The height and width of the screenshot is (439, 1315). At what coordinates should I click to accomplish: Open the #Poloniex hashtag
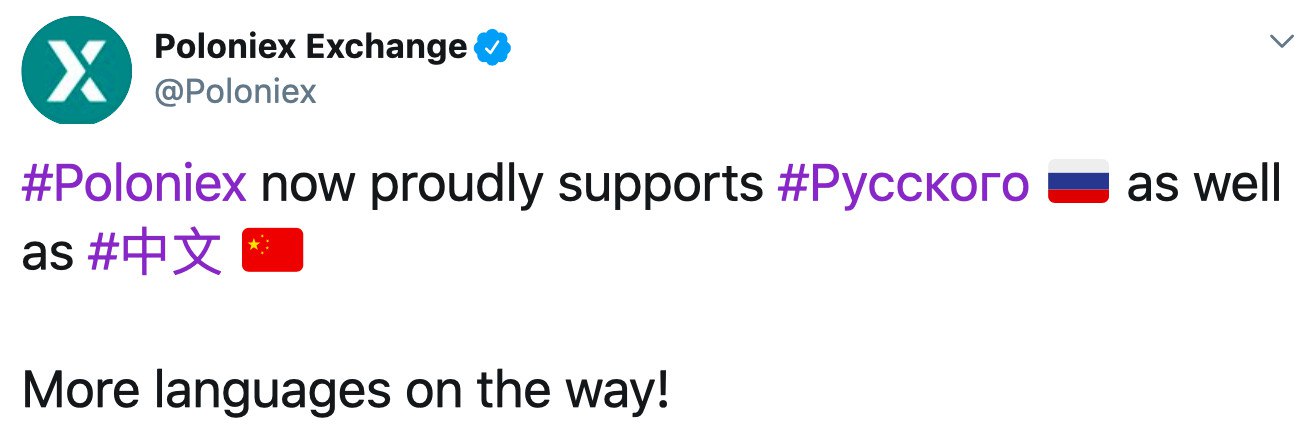coord(134,185)
